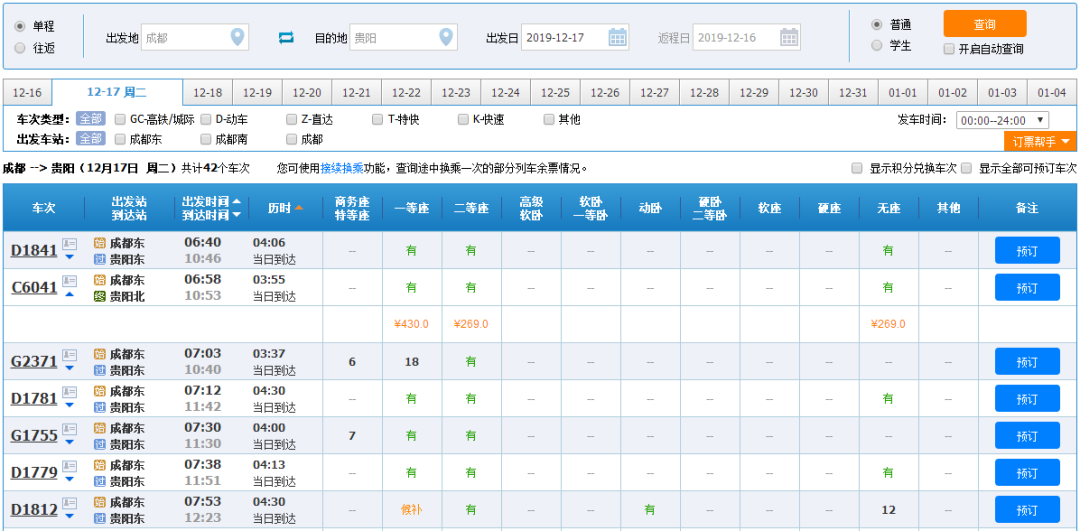Open ID card icon for train G2371
1080x531 pixels.
70,355
